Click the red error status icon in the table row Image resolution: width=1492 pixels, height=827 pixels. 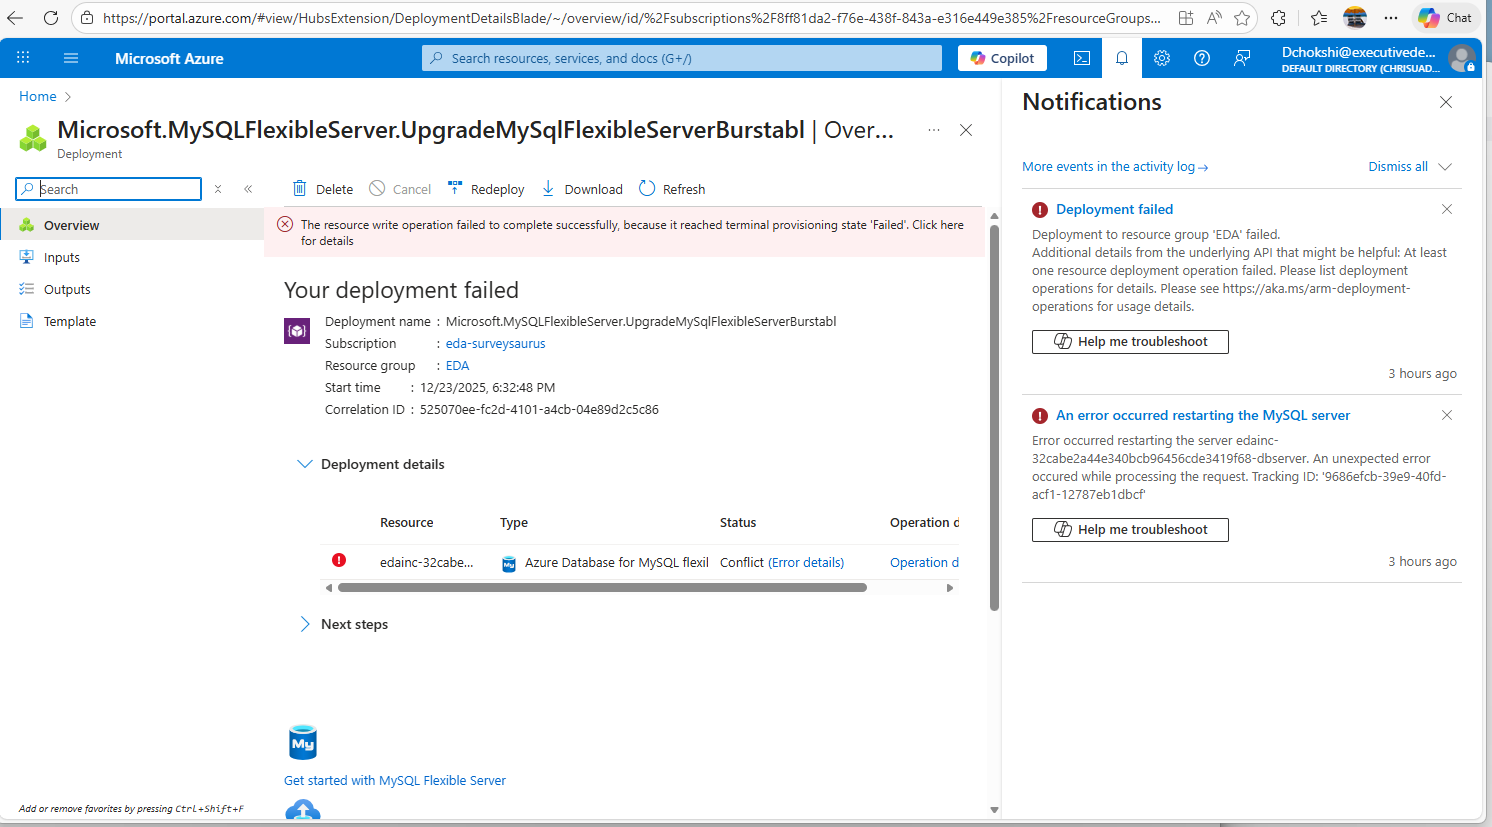(x=339, y=560)
